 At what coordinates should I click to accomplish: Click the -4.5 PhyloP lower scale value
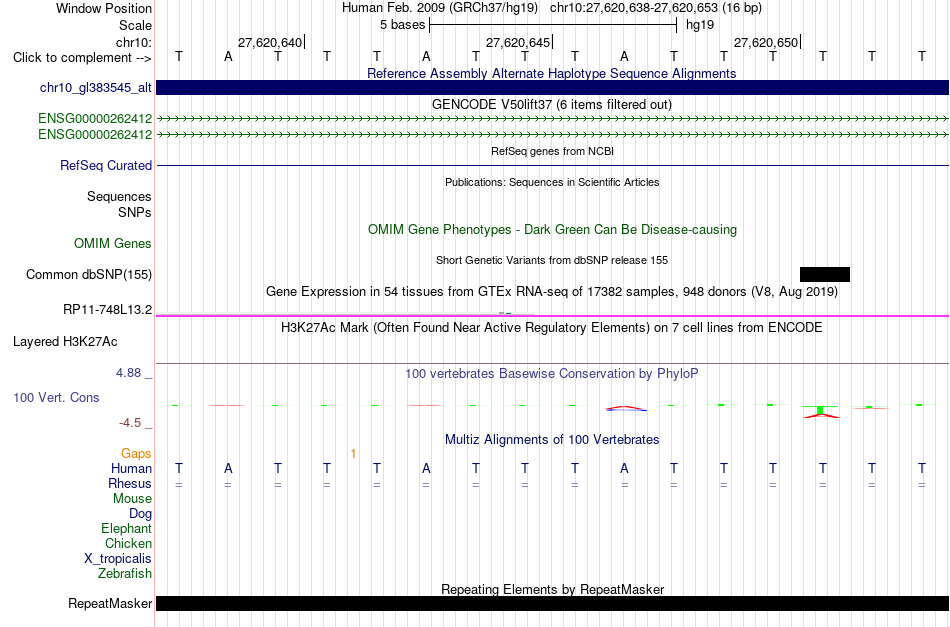(x=130, y=423)
